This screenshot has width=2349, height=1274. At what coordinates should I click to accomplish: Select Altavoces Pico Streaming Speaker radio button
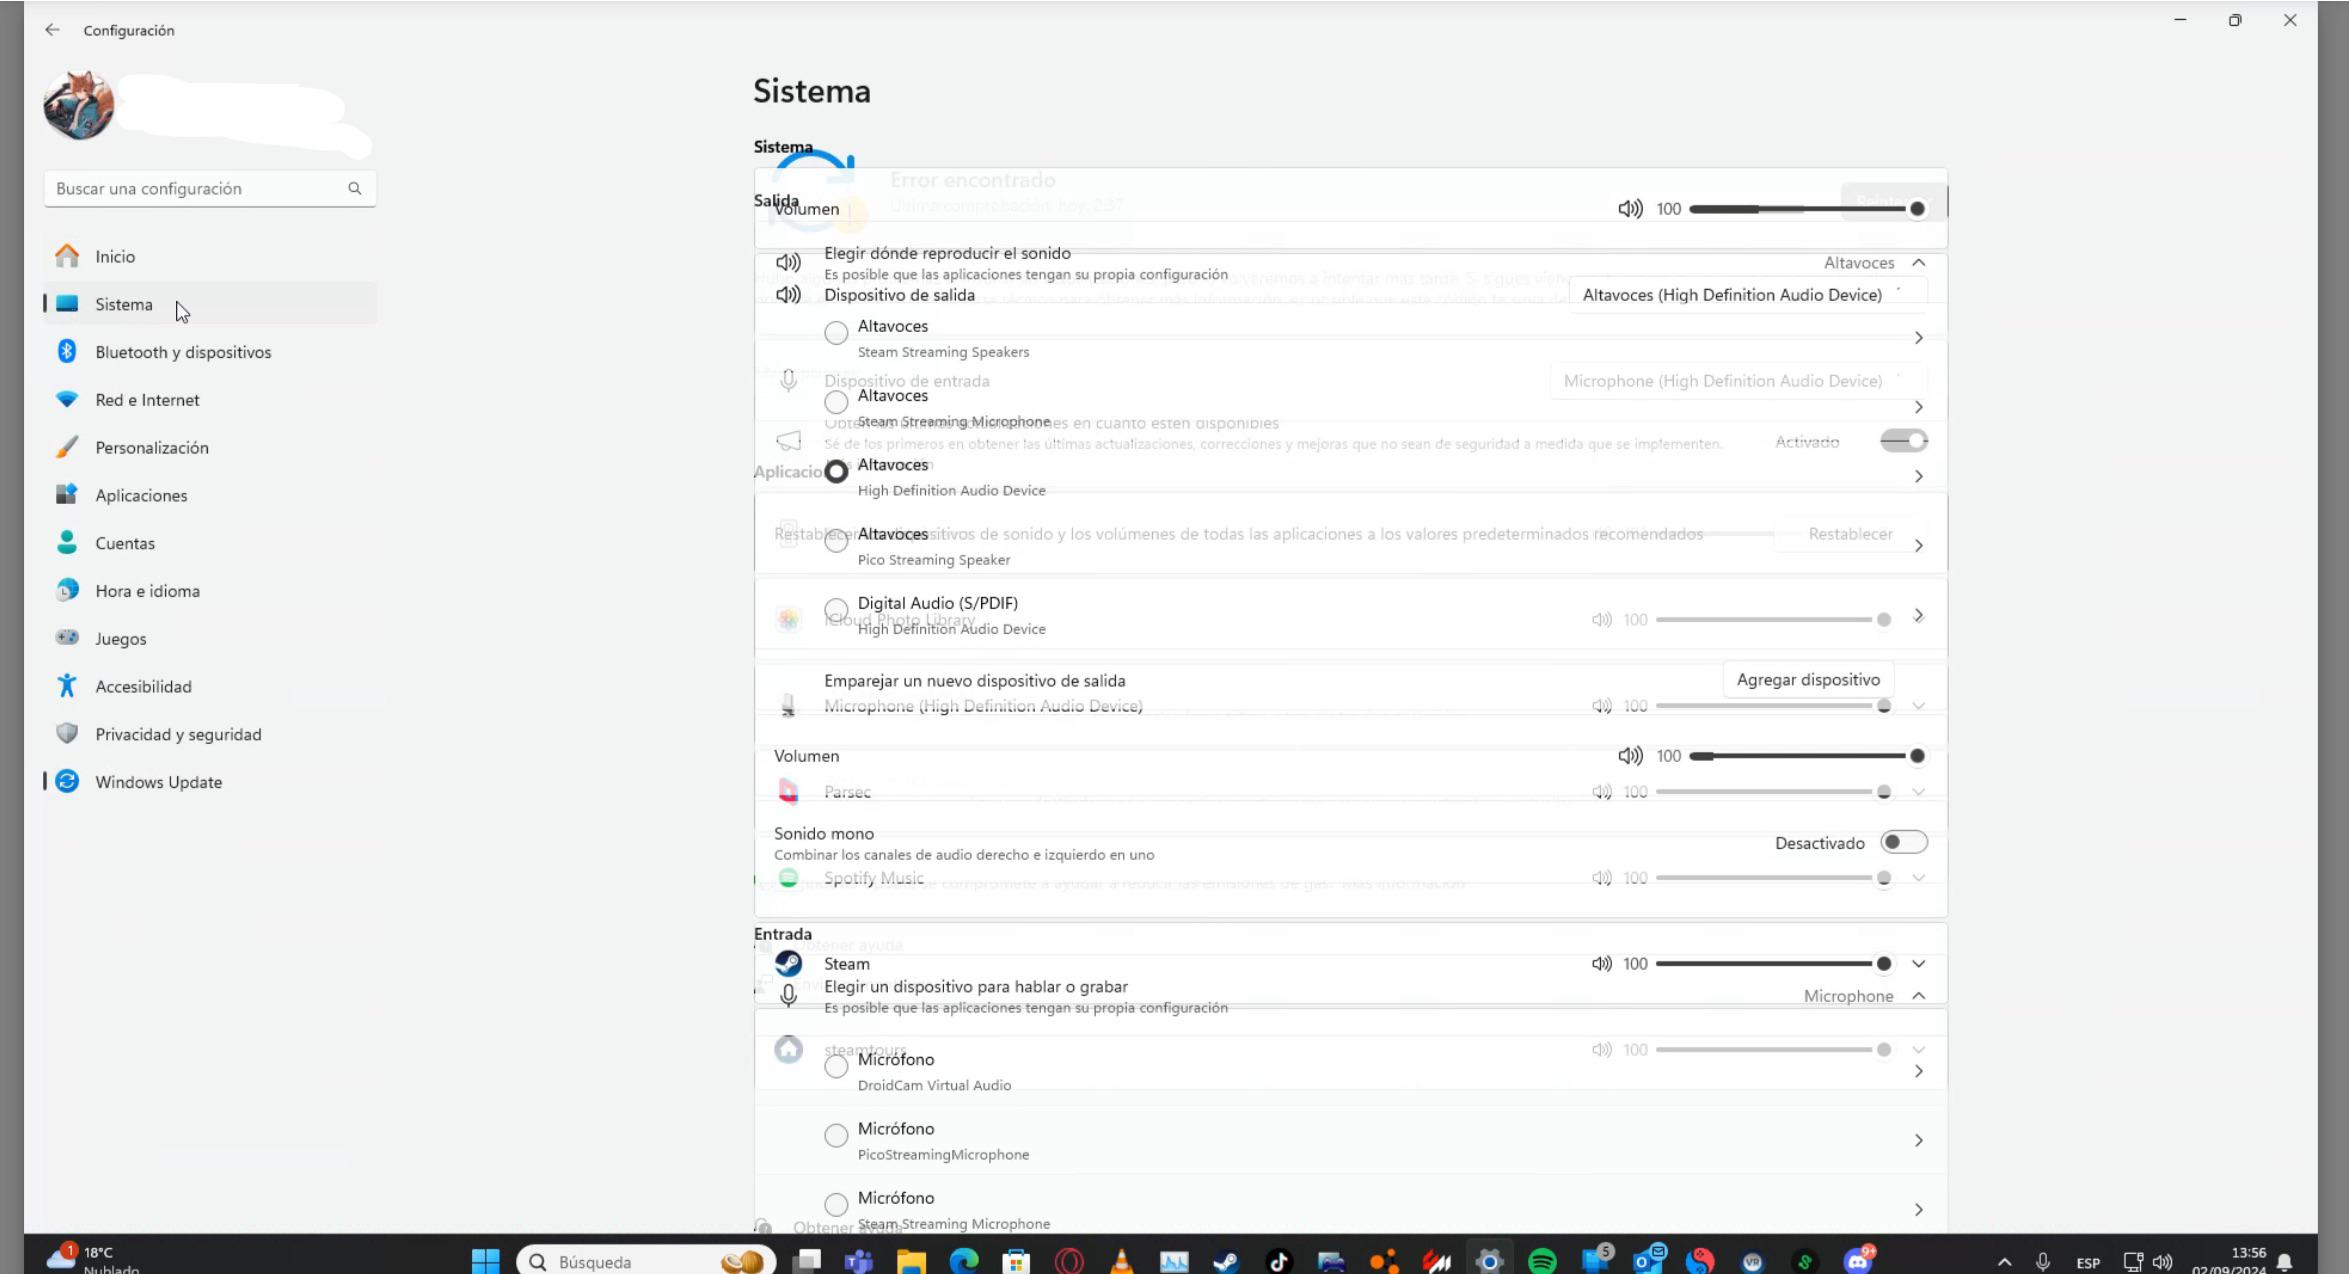(x=836, y=541)
